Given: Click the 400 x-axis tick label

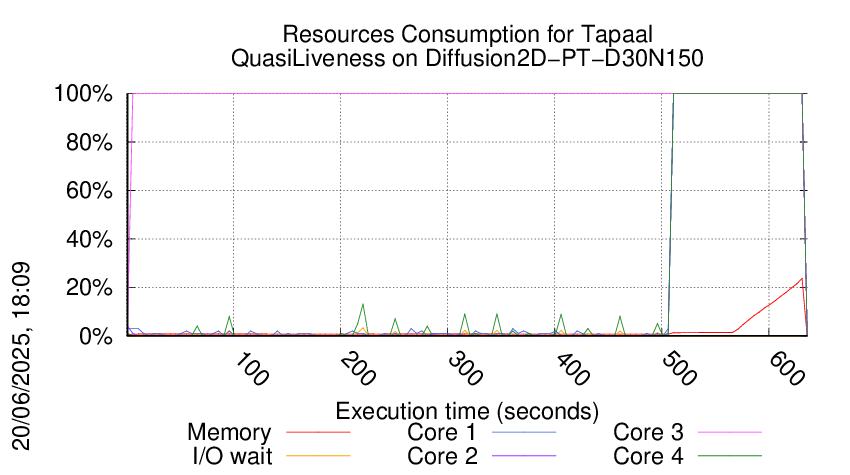Looking at the screenshot, I should coord(572,370).
